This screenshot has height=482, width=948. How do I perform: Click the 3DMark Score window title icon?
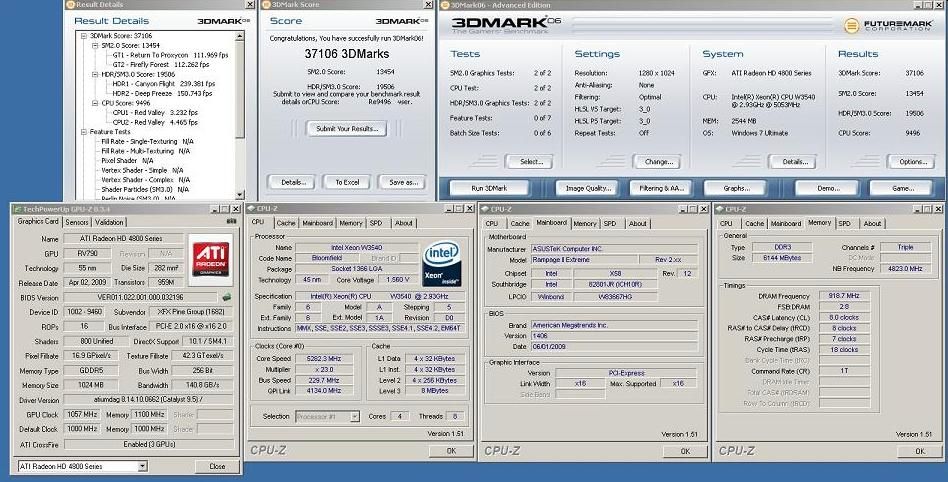[x=267, y=4]
